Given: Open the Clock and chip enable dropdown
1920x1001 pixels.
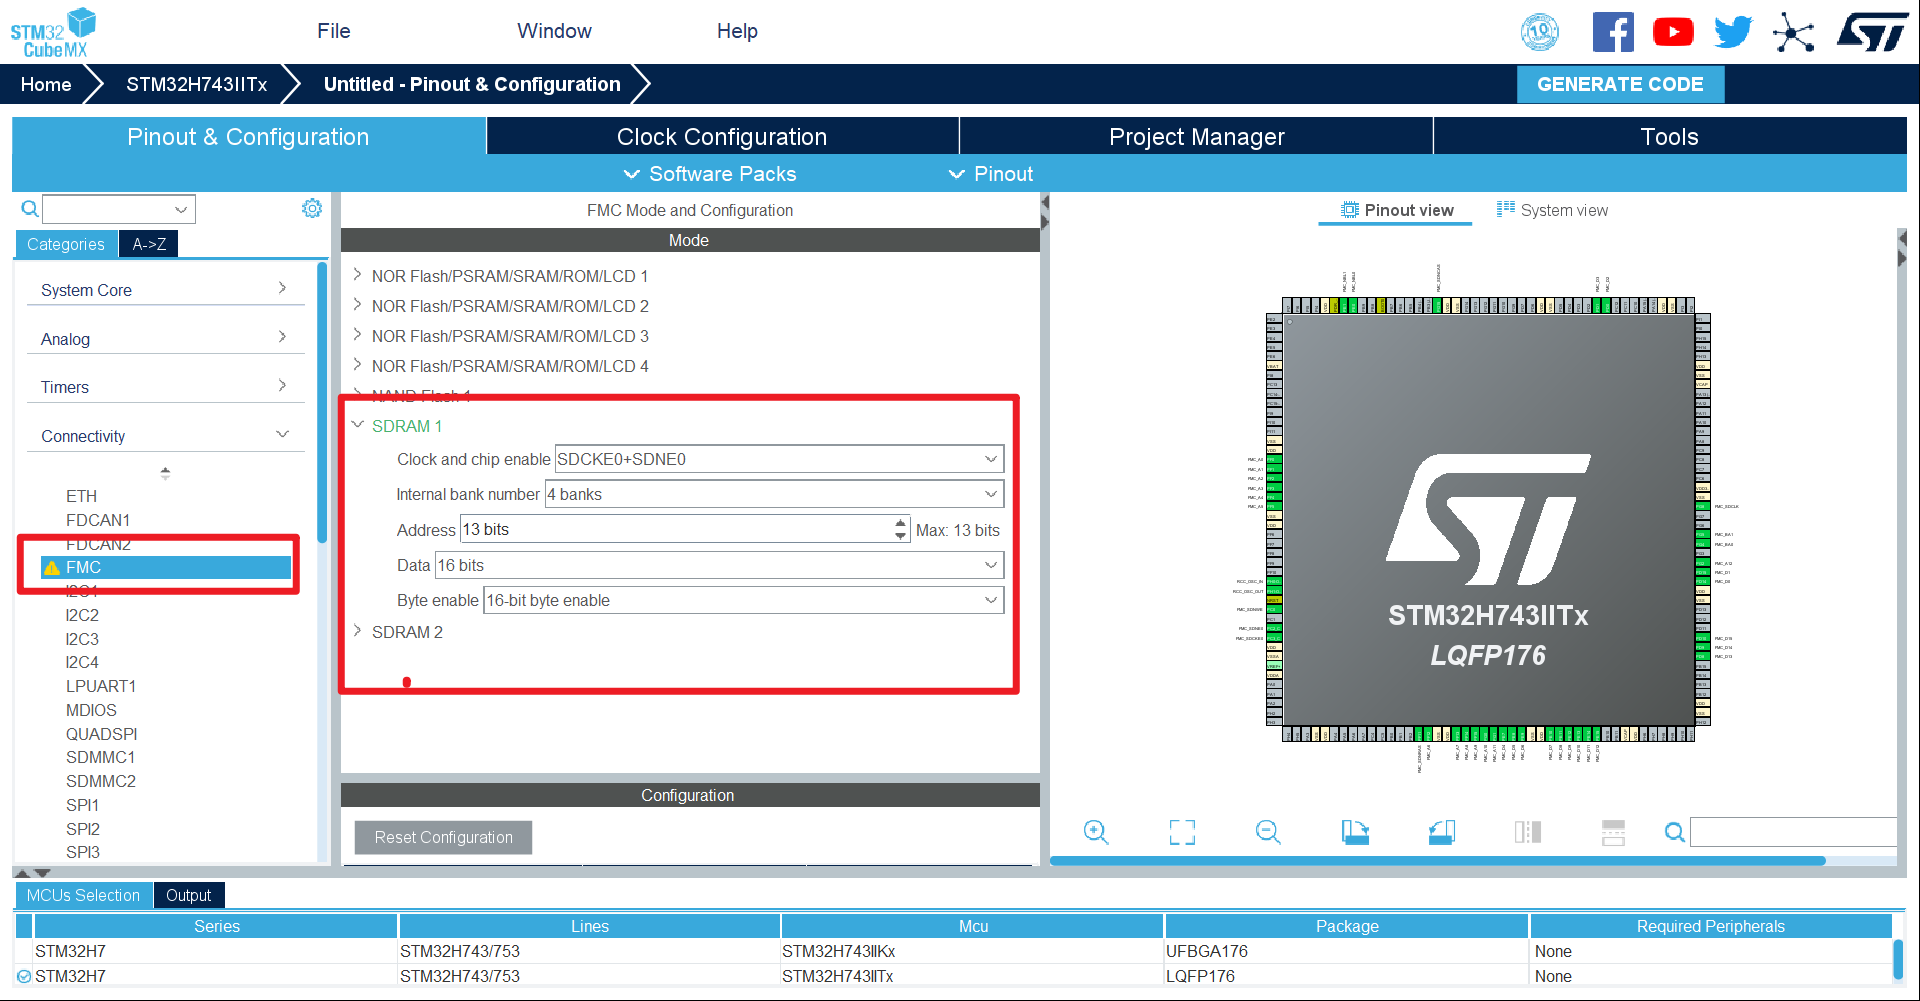Looking at the screenshot, I should tap(989, 459).
